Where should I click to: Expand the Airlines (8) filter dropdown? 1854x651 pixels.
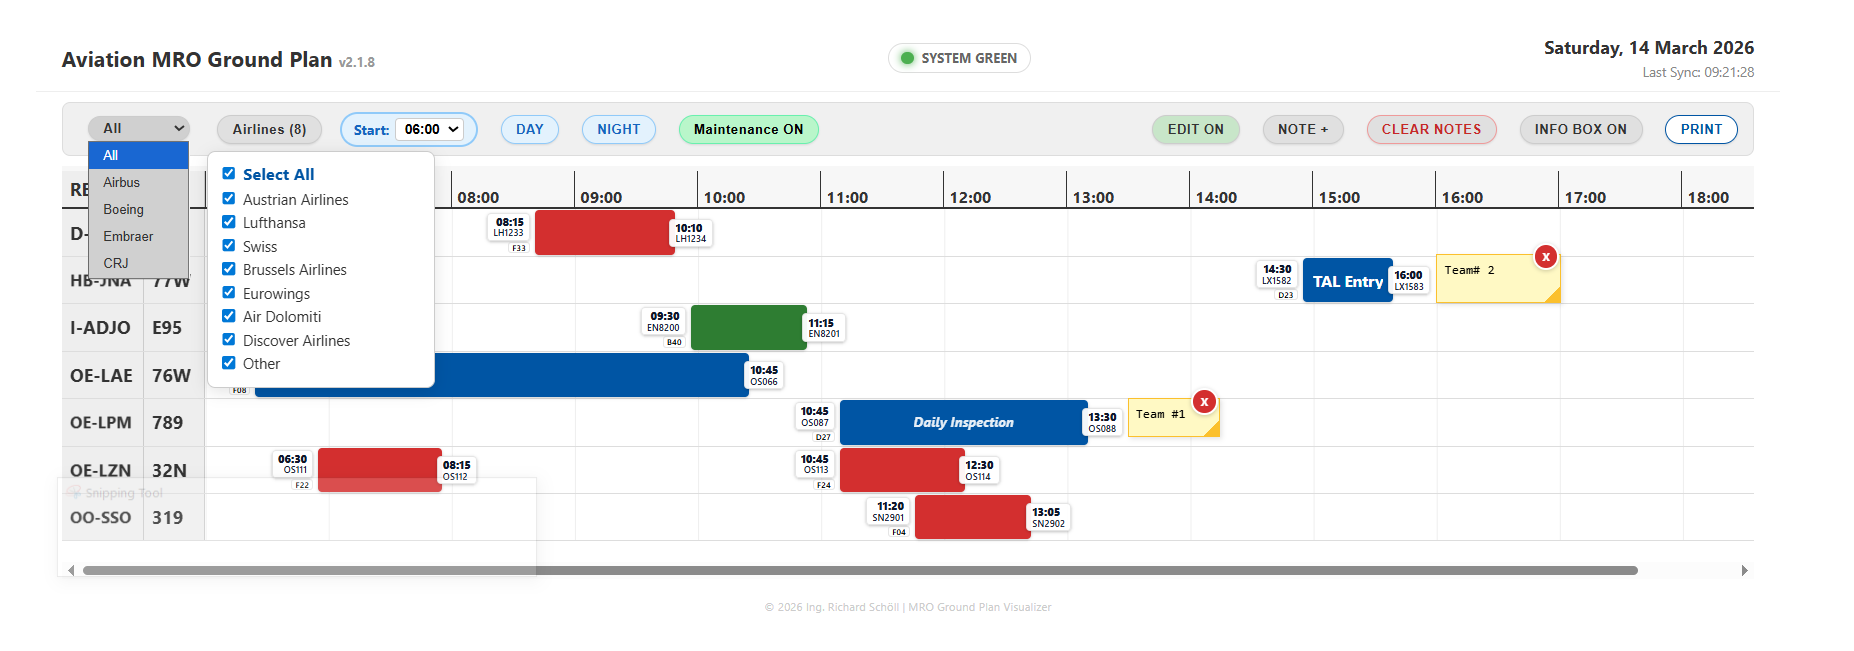pyautogui.click(x=269, y=129)
